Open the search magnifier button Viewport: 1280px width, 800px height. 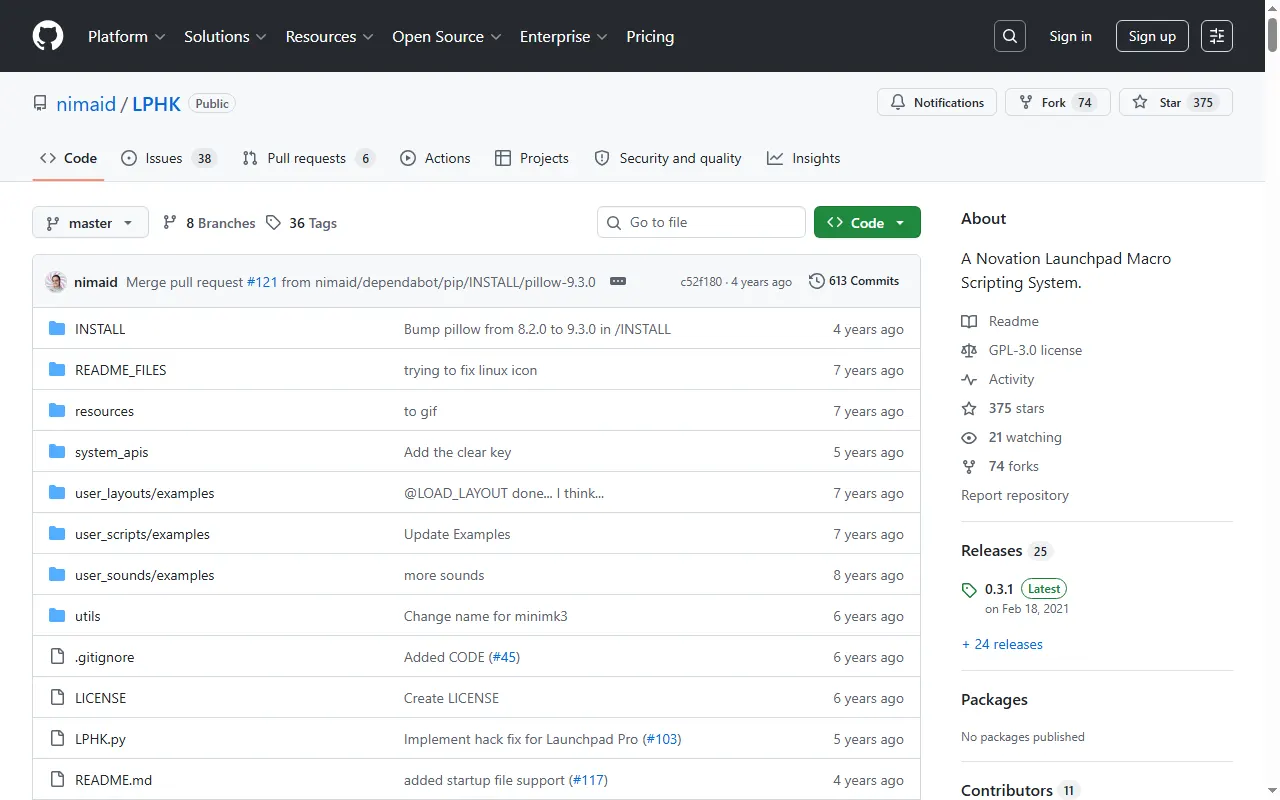tap(1010, 36)
